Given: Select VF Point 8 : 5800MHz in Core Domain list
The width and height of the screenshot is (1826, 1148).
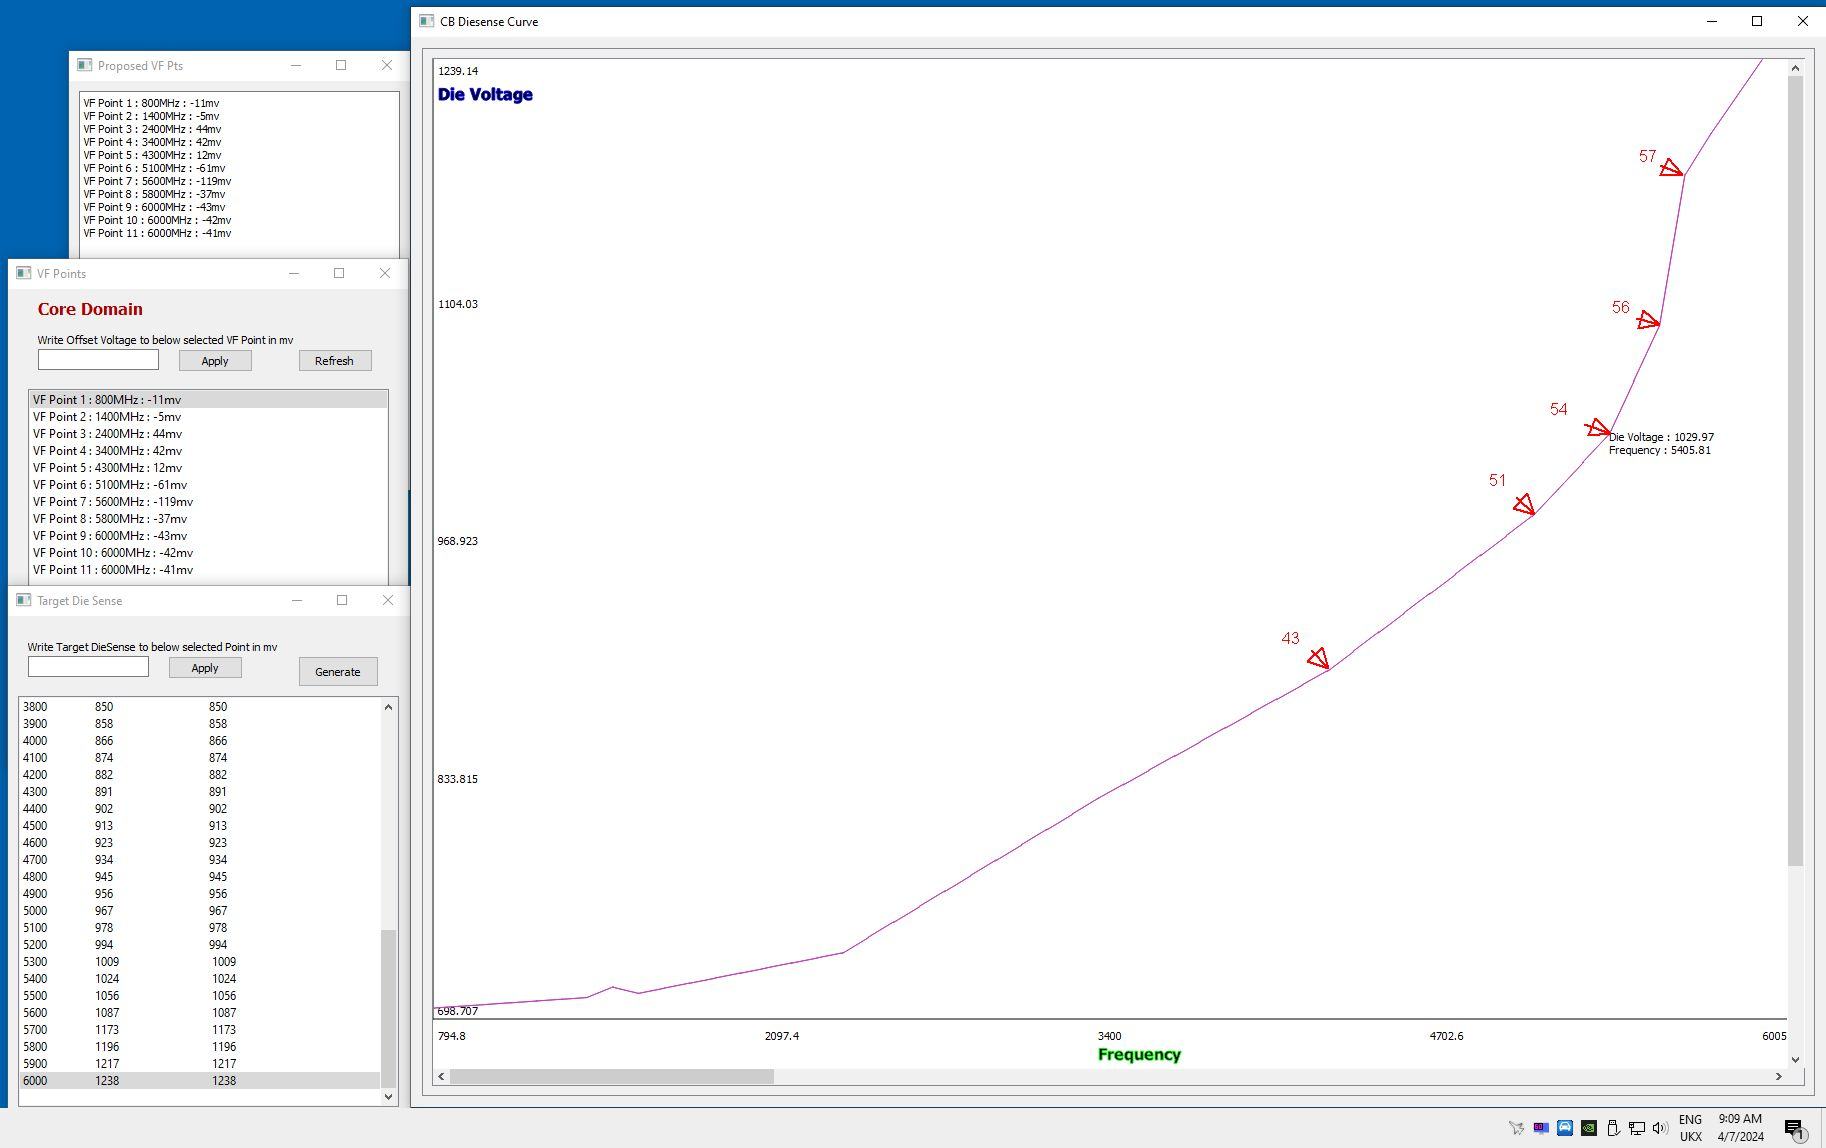Looking at the screenshot, I should [208, 519].
